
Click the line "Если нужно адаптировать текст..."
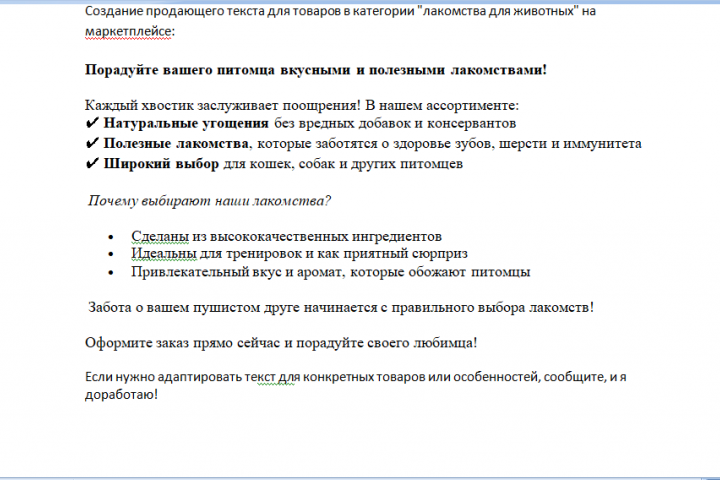tap(356, 377)
